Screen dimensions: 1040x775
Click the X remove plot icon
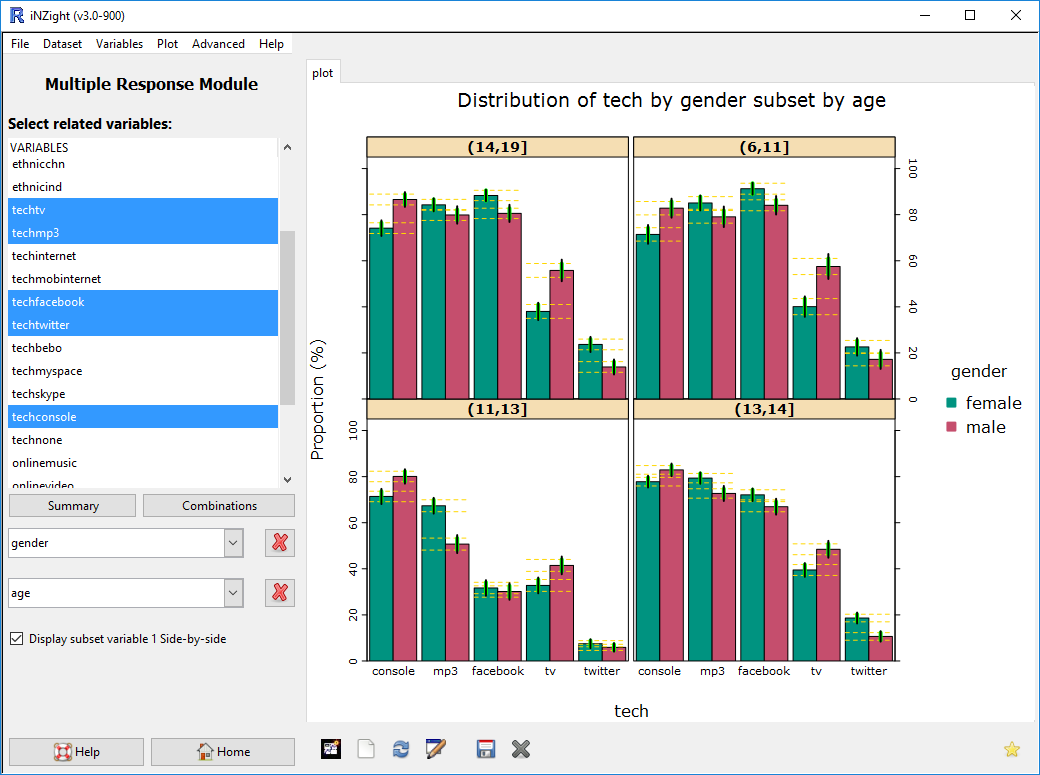pos(521,748)
